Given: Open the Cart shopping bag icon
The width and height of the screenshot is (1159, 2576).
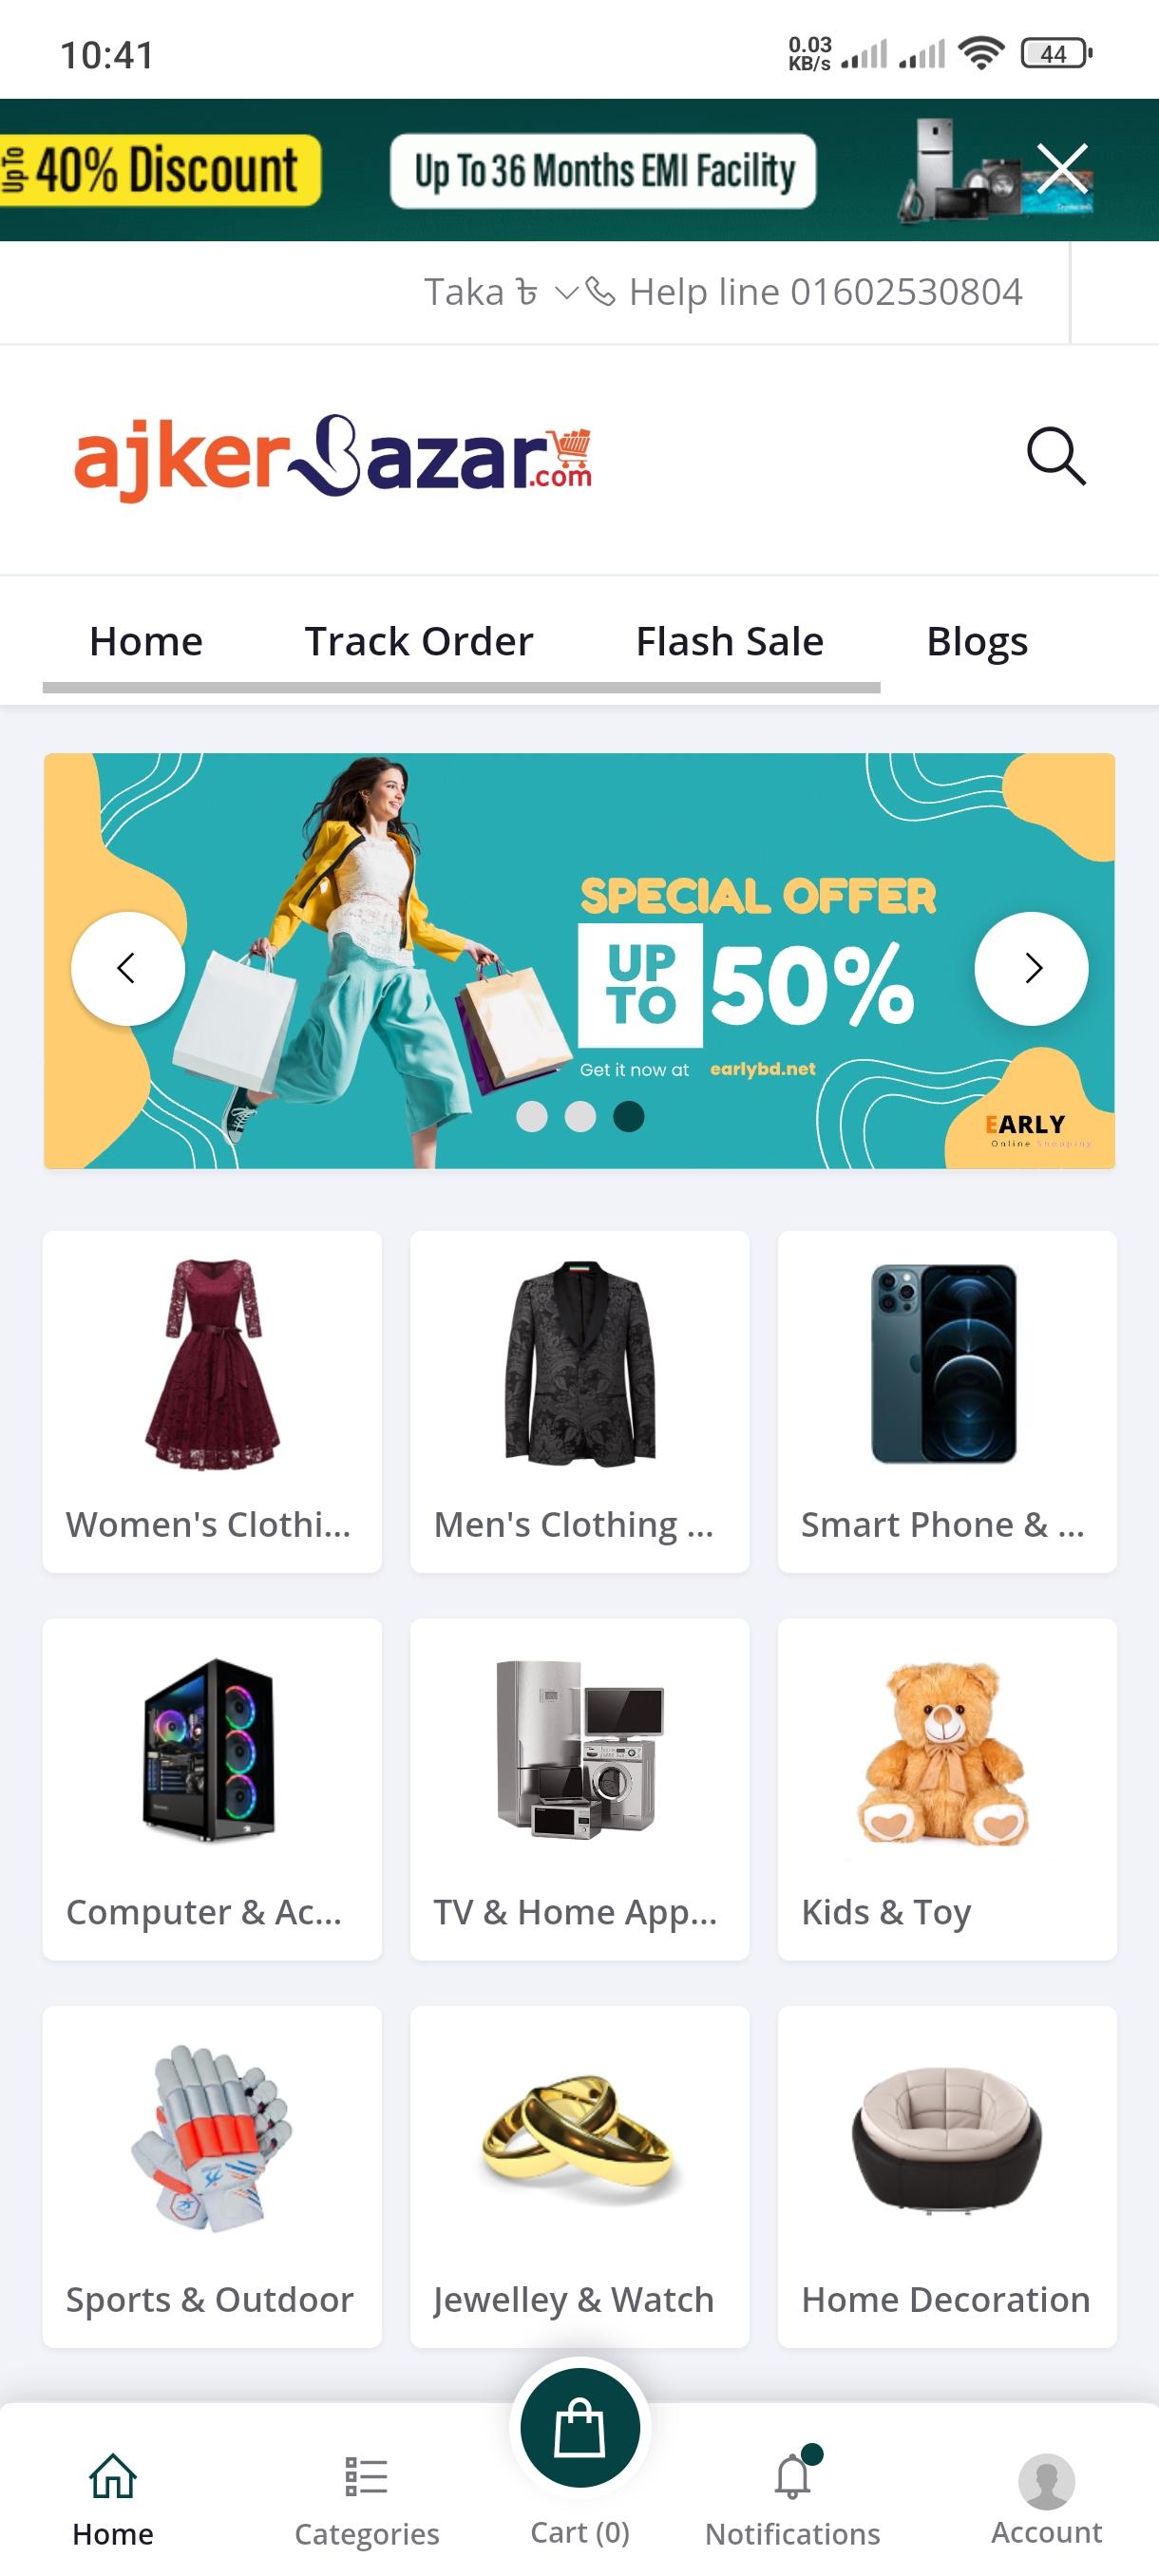Looking at the screenshot, I should 580,2428.
